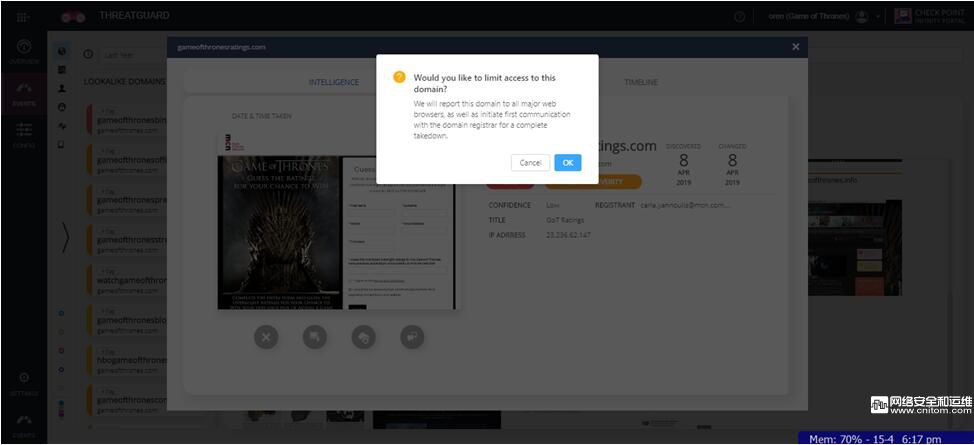974x445 pixels.
Task: Click the fourth round action button under screenshot
Action: click(x=412, y=337)
